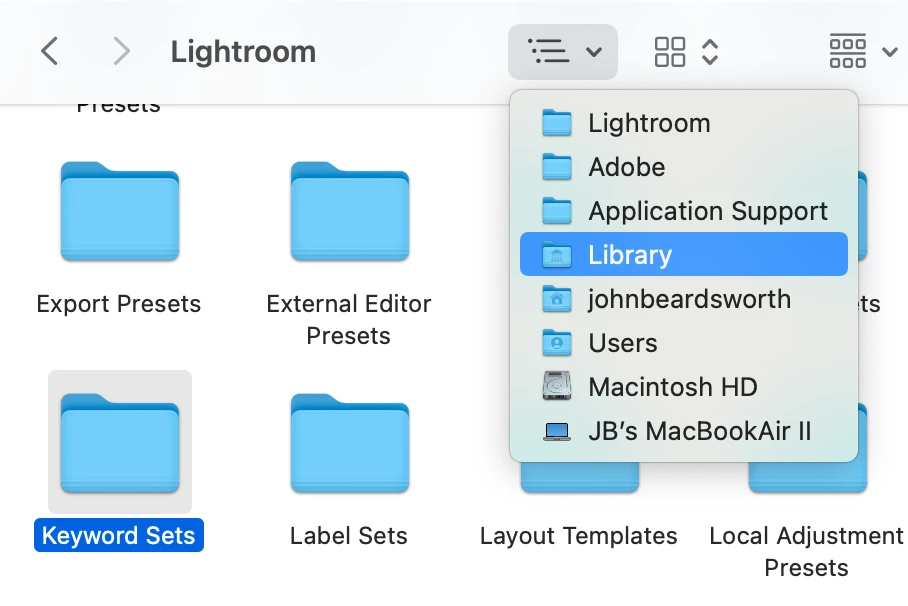Click the Export Presets label
Image resolution: width=908 pixels, height=606 pixels.
coord(119,304)
